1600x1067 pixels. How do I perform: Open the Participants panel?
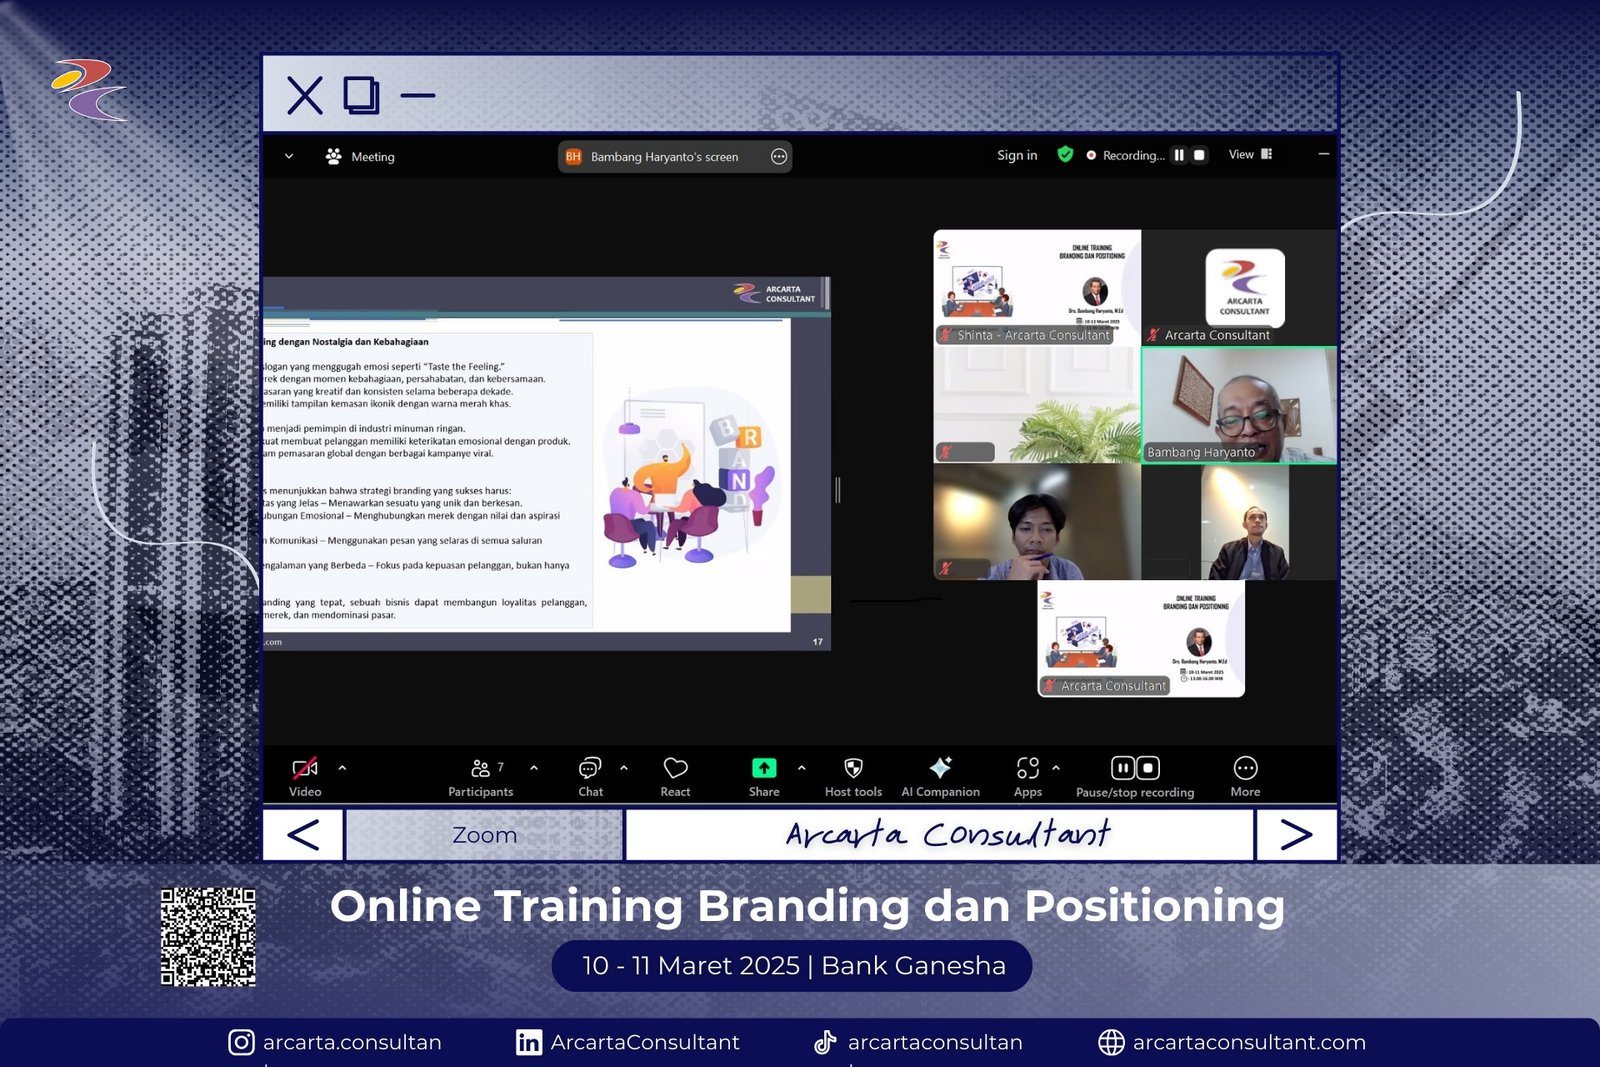tap(480, 775)
